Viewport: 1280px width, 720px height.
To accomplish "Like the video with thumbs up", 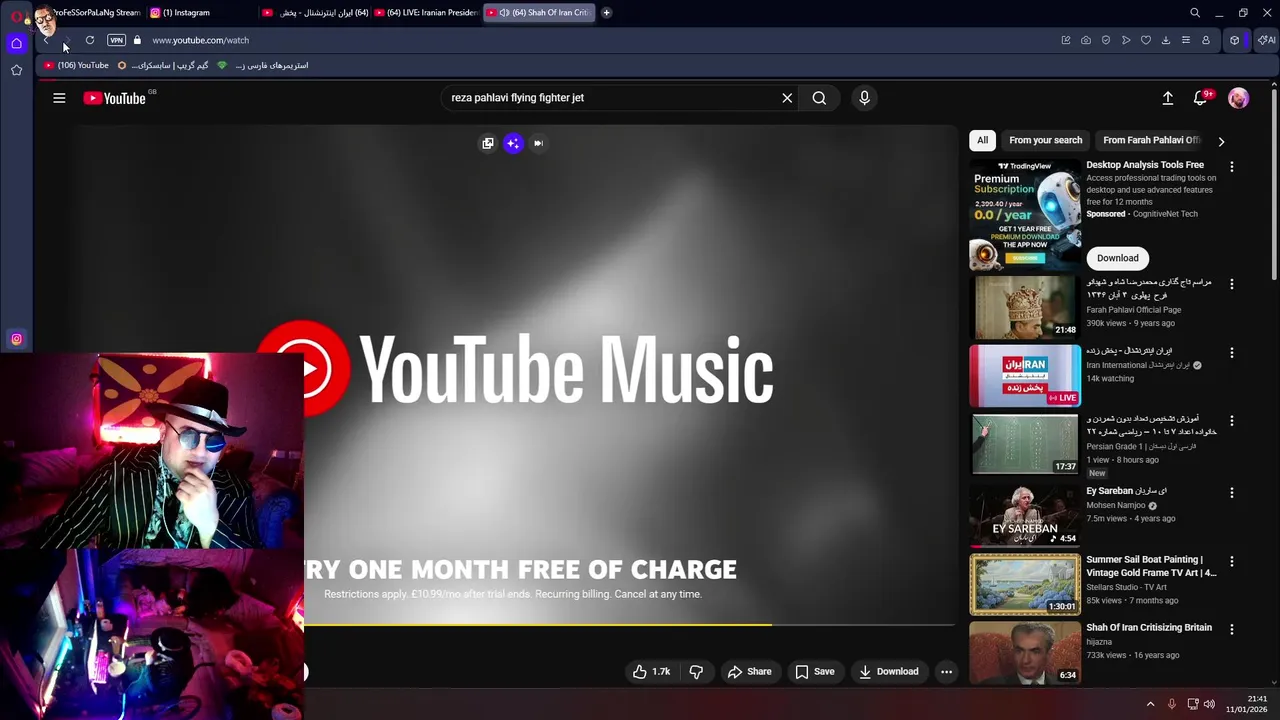I will click(651, 672).
